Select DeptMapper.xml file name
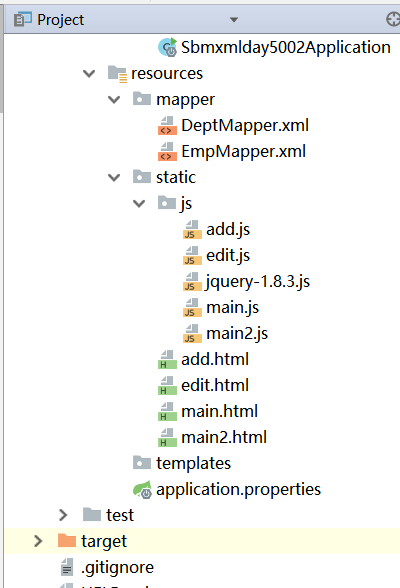This screenshot has width=400, height=588. (245, 126)
